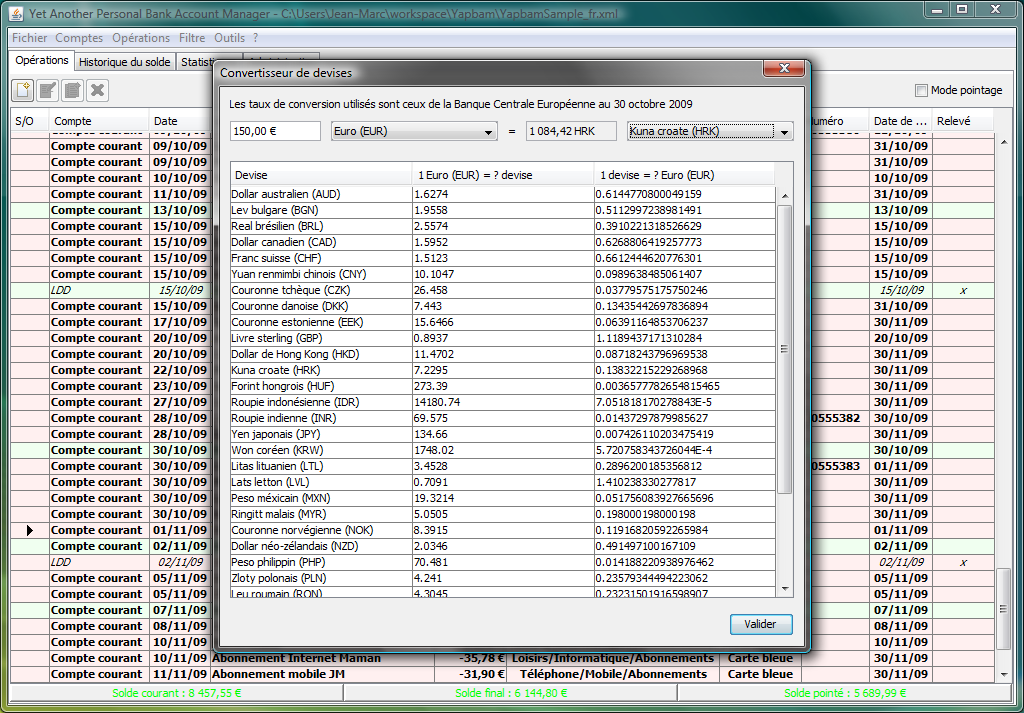Click the new transaction toolbar icon

(x=23, y=90)
